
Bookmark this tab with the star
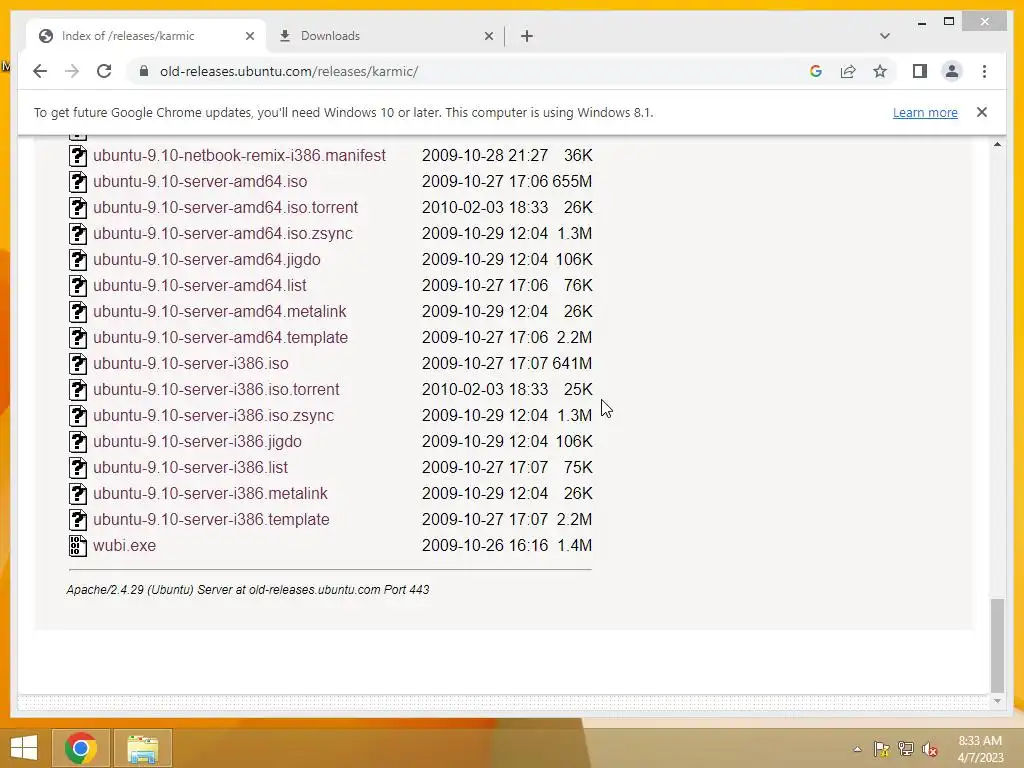880,71
